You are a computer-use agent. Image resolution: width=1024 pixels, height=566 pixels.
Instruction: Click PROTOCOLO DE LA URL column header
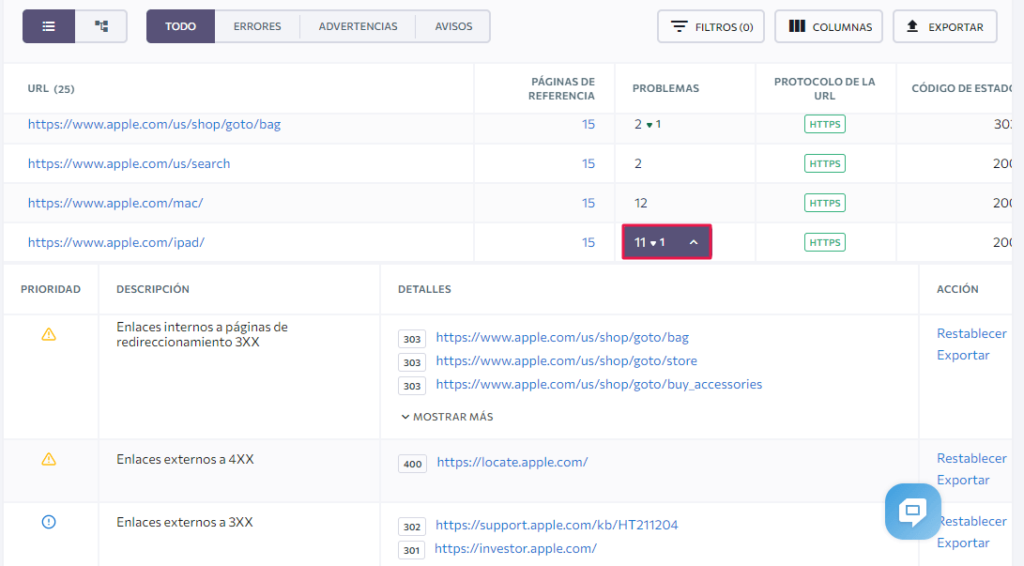click(824, 89)
